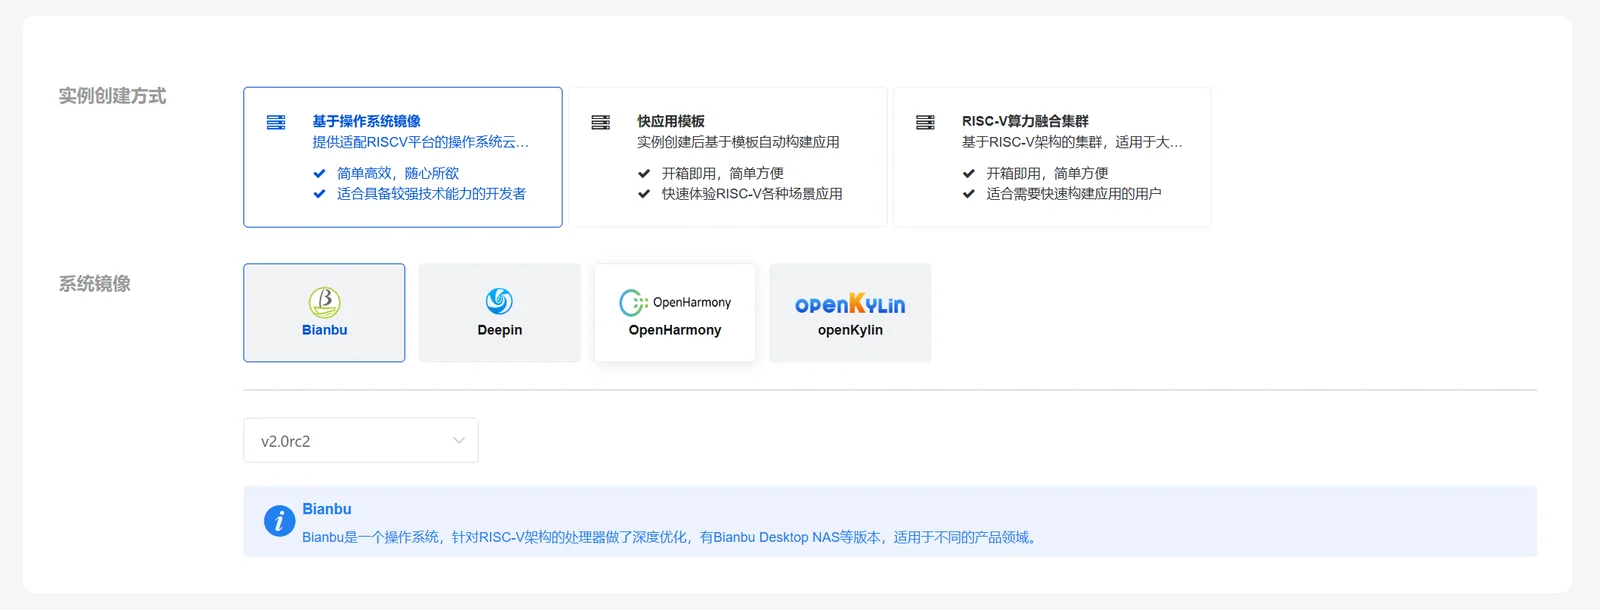Open the v2.0rc2 version dropdown
This screenshot has width=1600, height=610.
click(361, 440)
